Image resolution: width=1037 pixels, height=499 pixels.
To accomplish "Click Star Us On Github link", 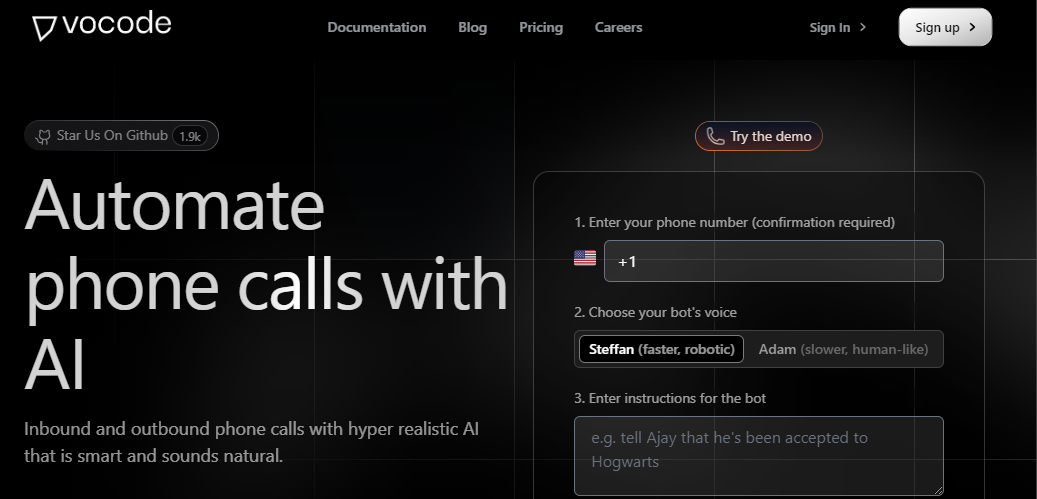I will pyautogui.click(x=112, y=136).
